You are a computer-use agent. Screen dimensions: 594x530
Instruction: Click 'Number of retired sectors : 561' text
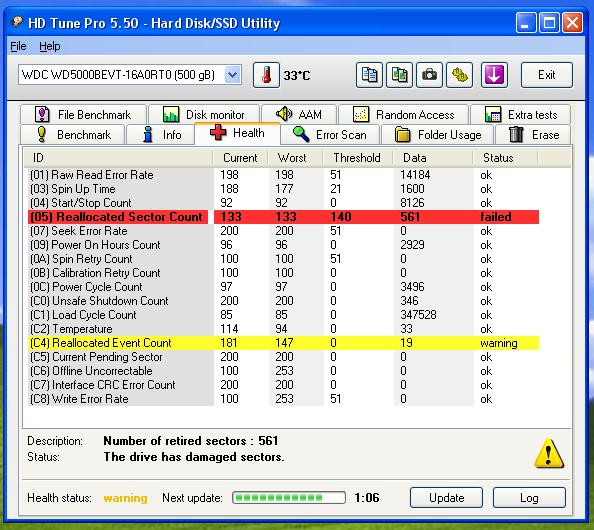(191, 441)
